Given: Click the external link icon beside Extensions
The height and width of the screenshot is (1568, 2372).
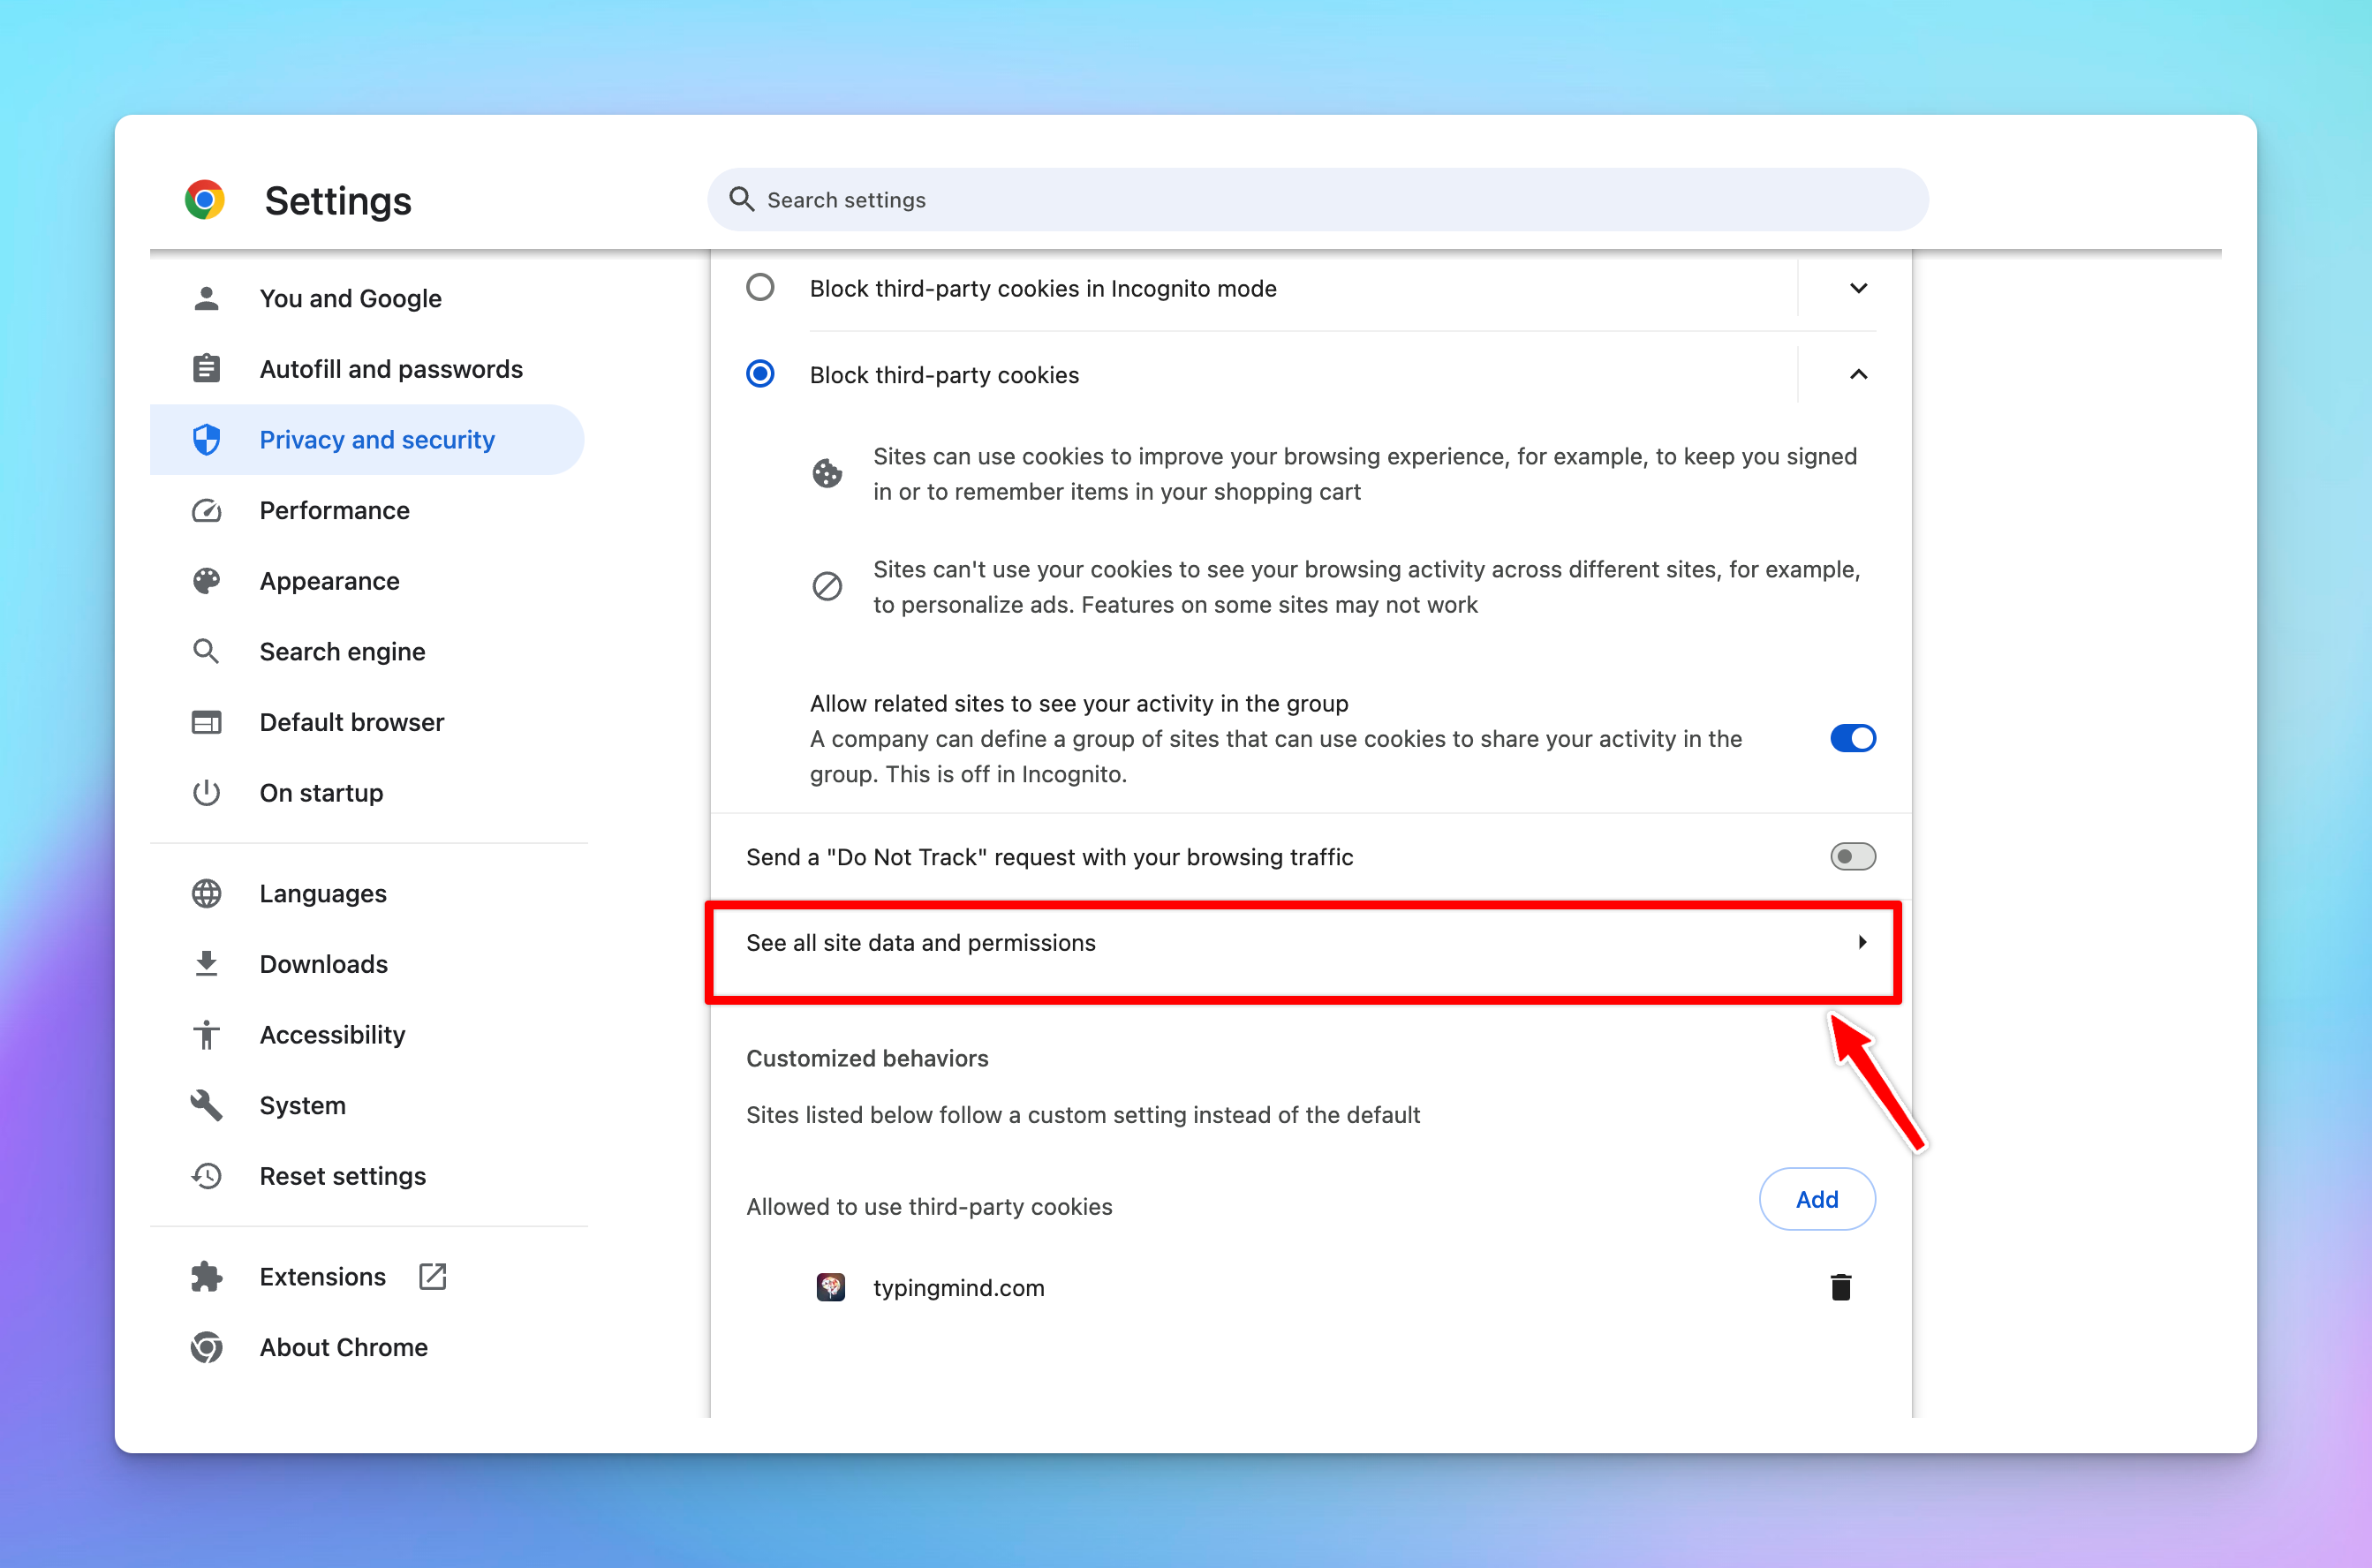Looking at the screenshot, I should (x=432, y=1277).
